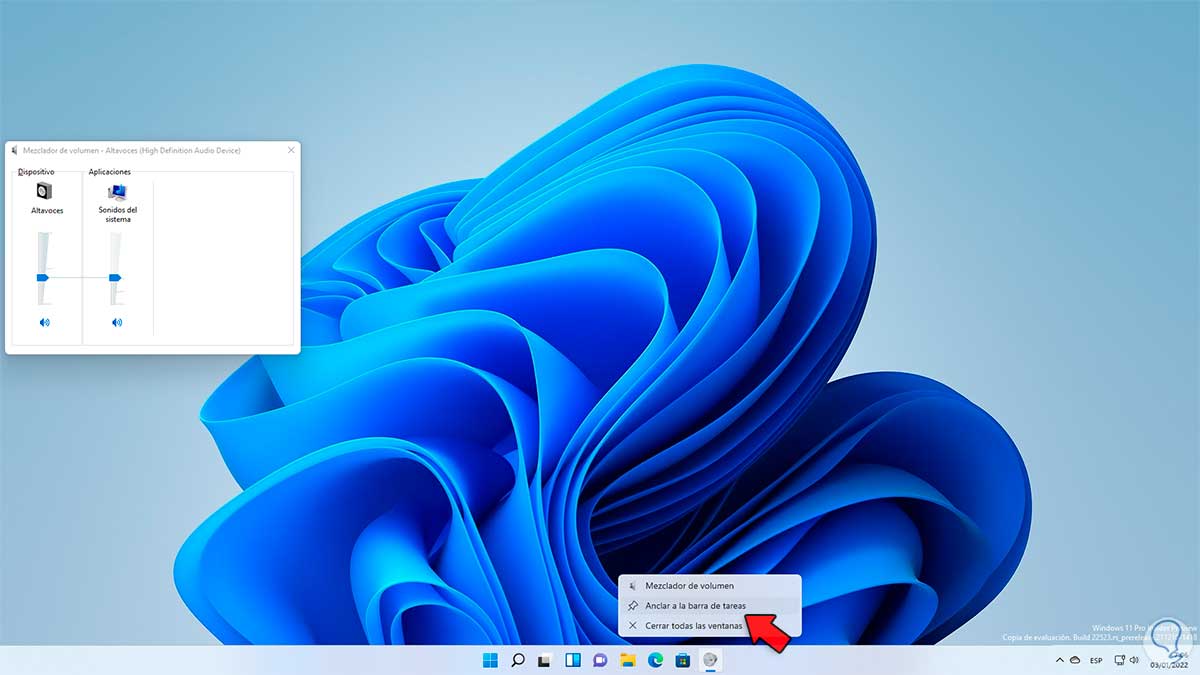Screen dimensions: 1200x675
Task: Open taskbar Search magnifier
Action: click(x=518, y=660)
